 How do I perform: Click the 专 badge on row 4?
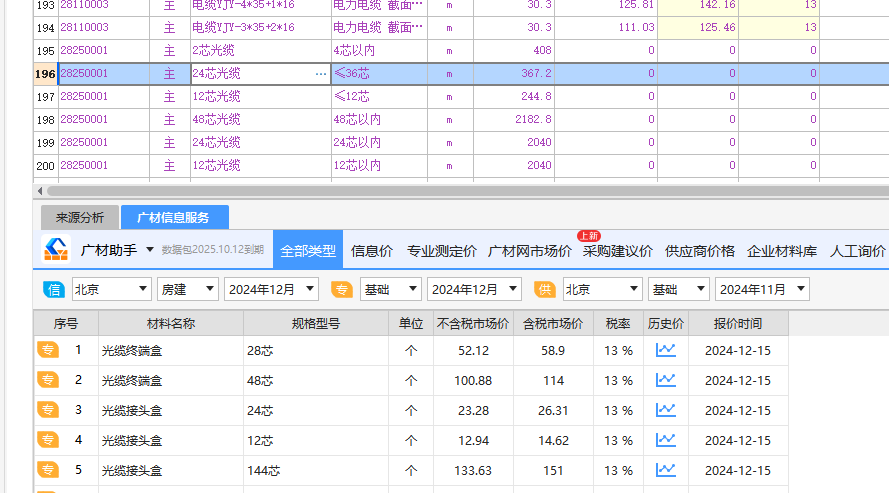48,440
